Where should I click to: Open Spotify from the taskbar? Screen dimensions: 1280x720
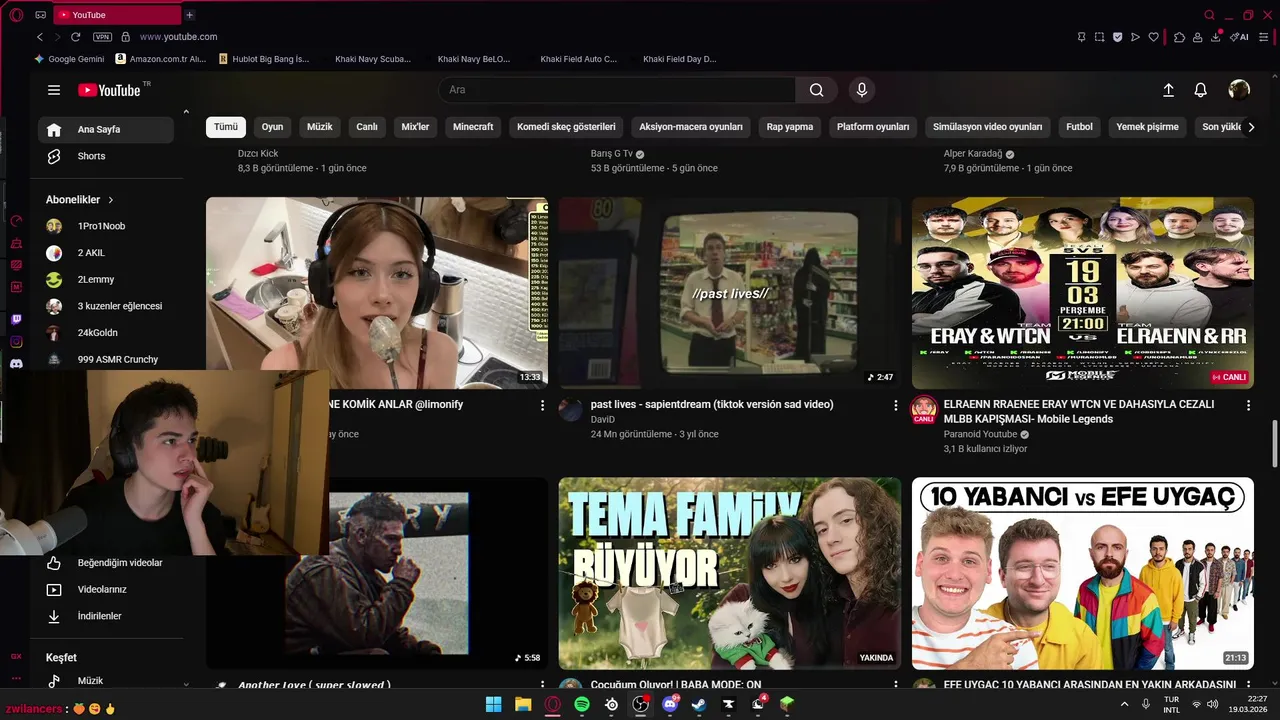point(582,705)
